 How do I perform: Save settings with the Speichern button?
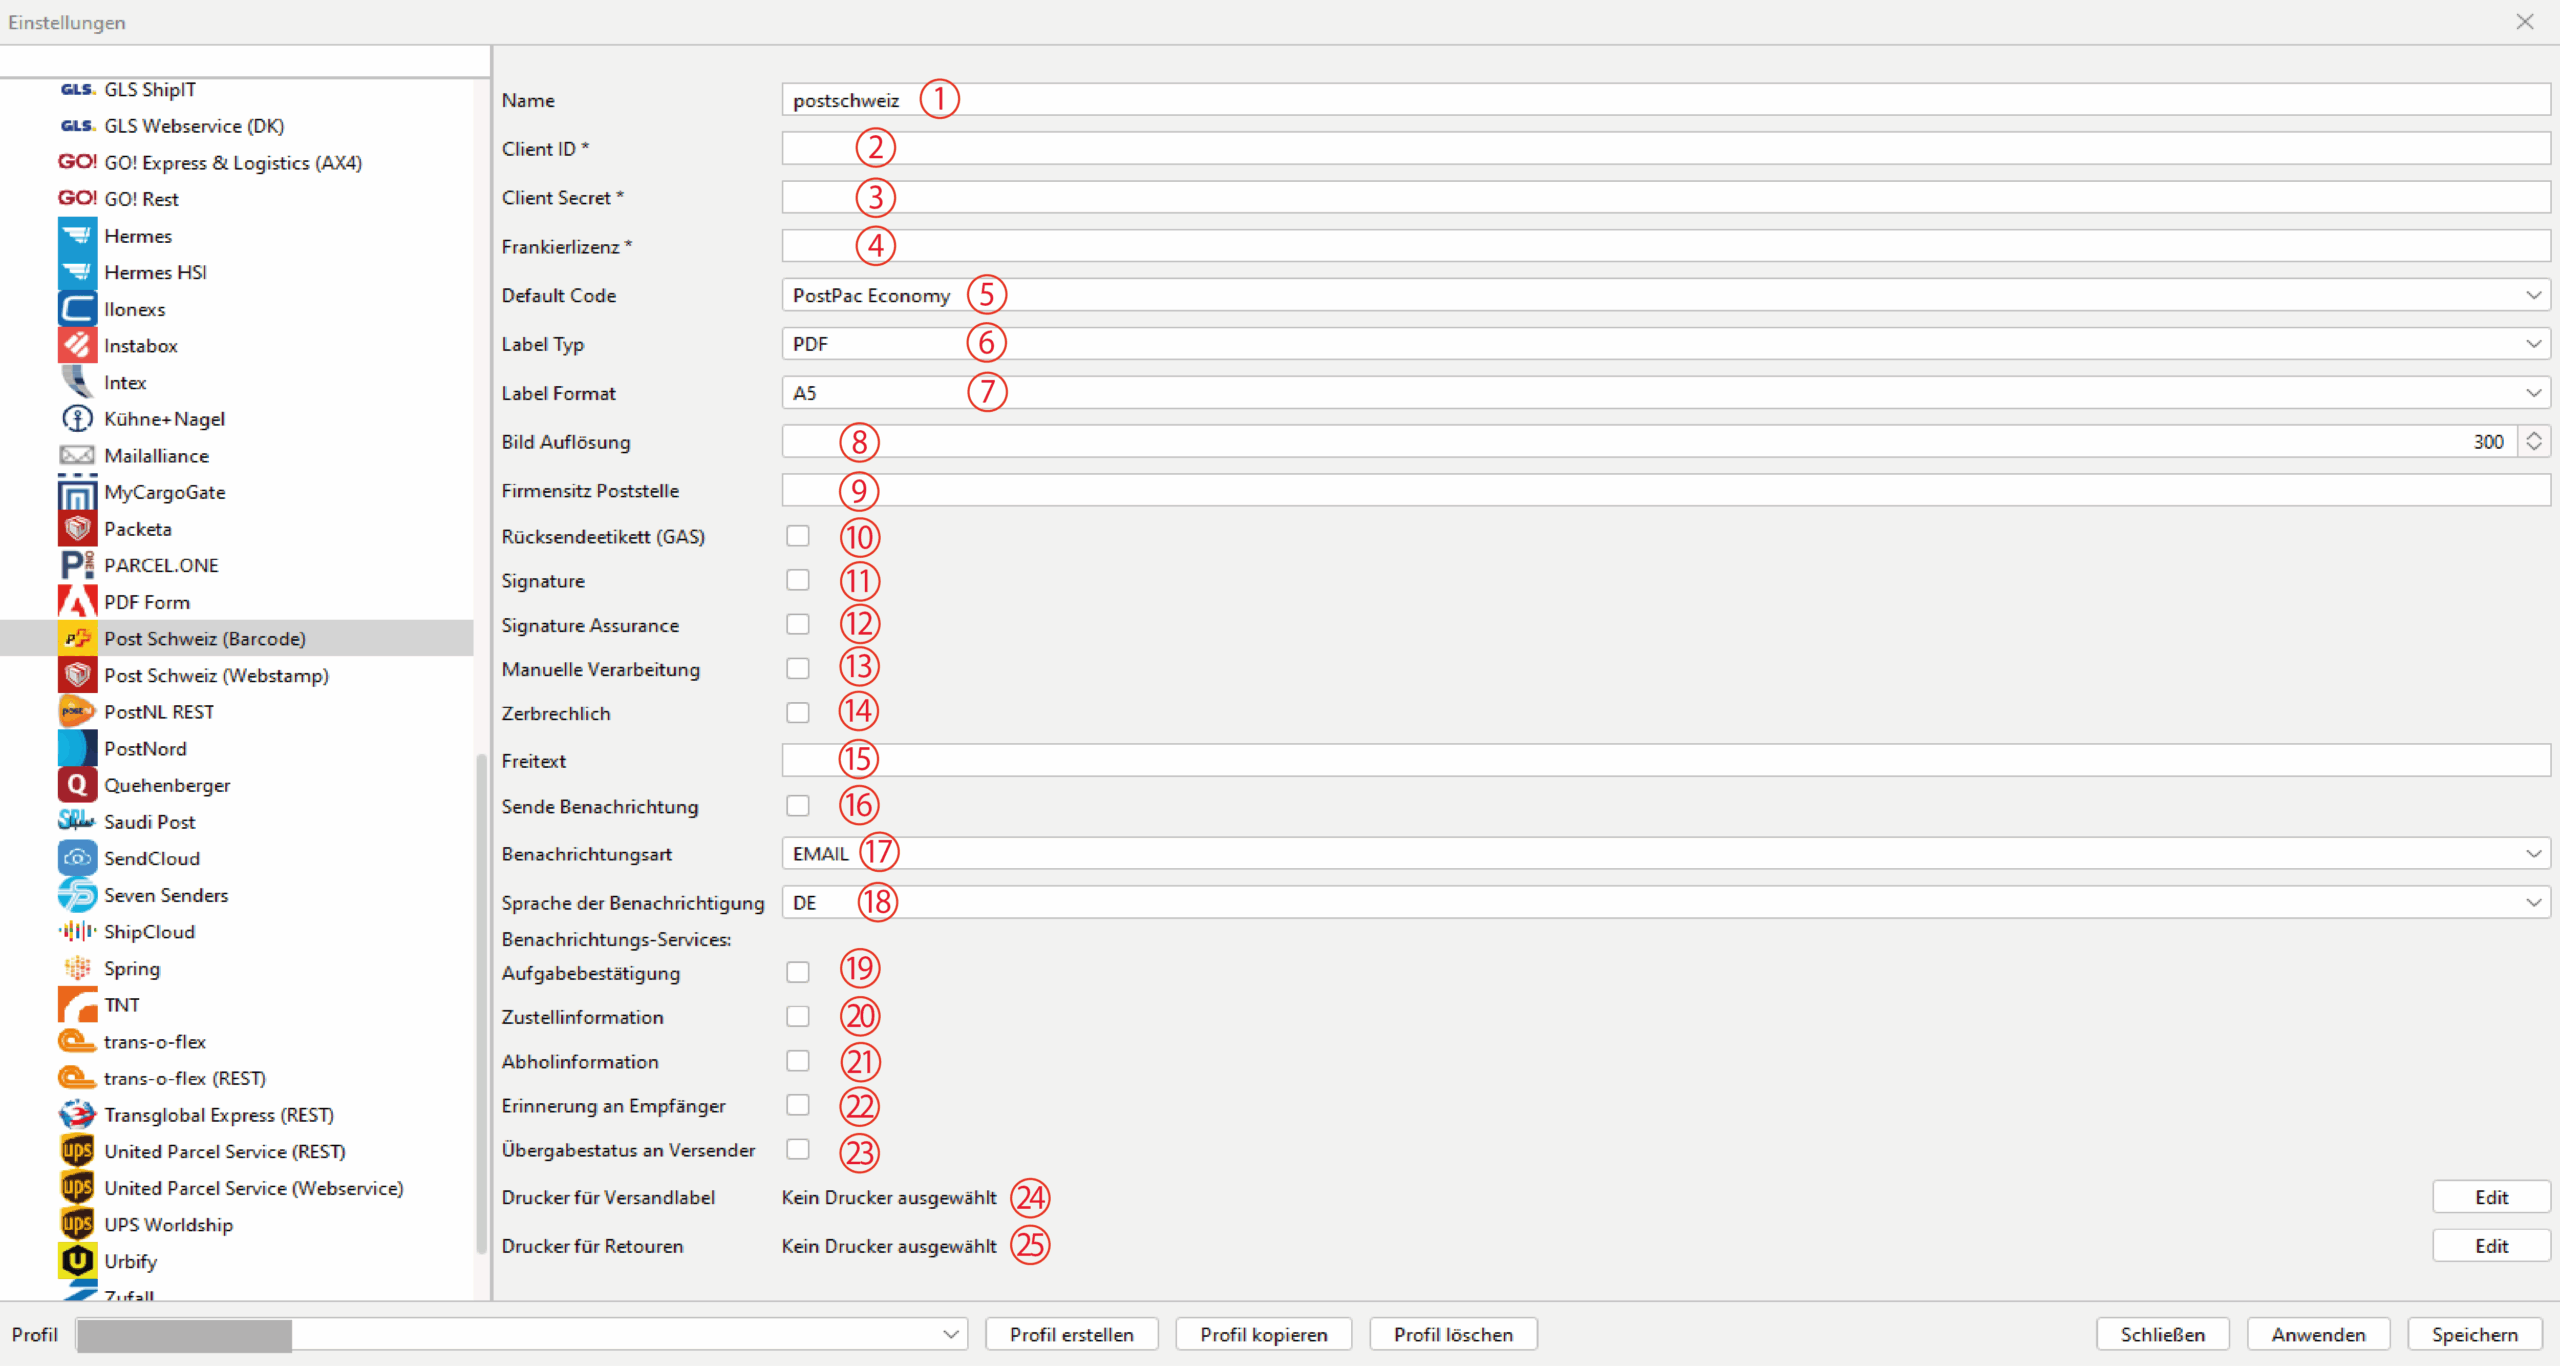tap(2475, 1334)
